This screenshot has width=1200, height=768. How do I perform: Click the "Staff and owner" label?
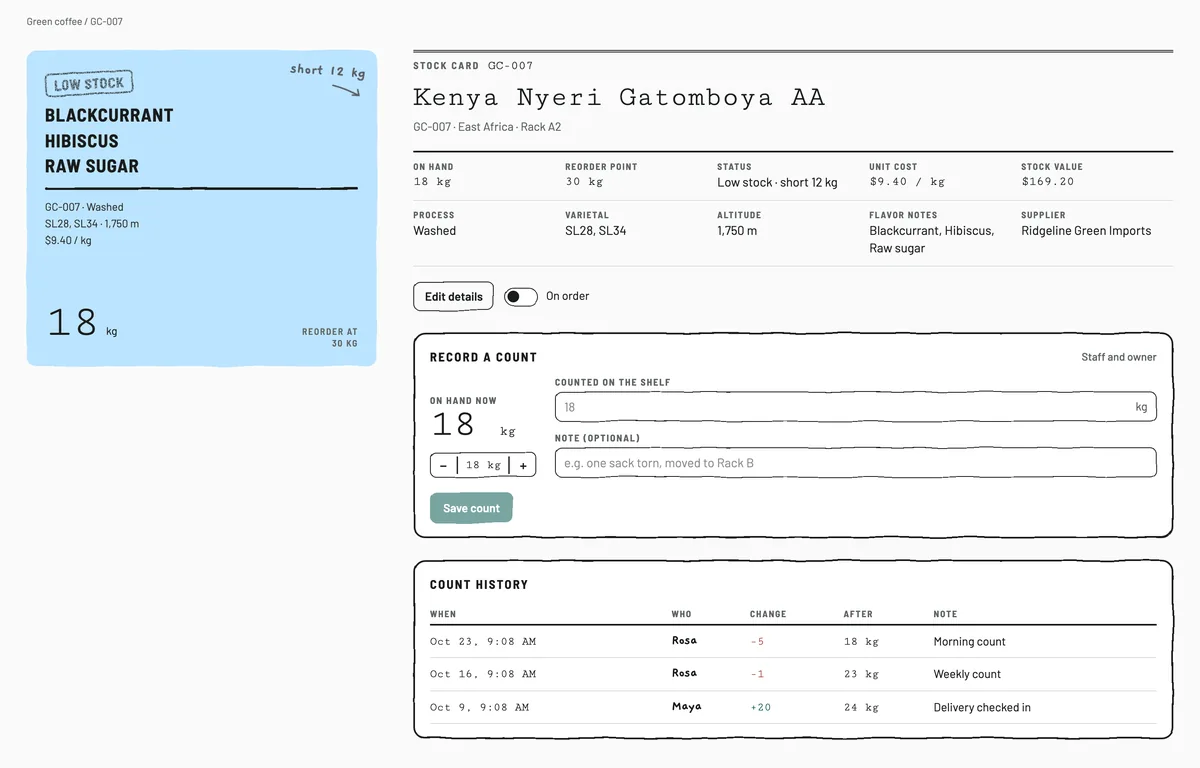(x=1119, y=357)
